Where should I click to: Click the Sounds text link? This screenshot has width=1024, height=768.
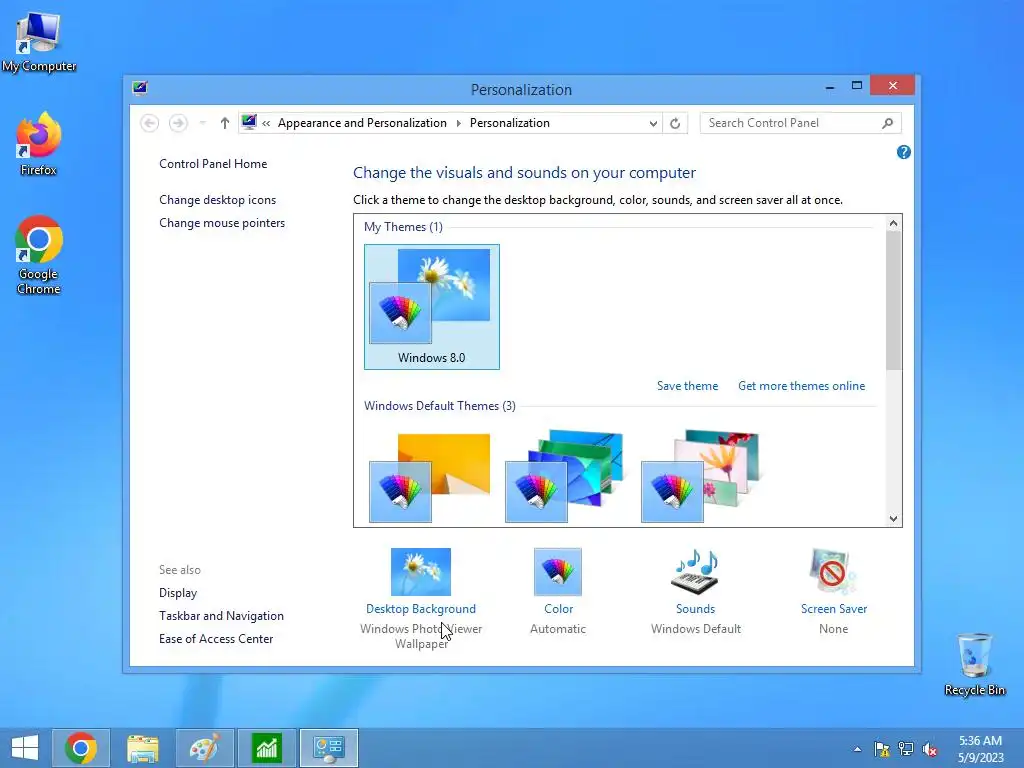[696, 609]
